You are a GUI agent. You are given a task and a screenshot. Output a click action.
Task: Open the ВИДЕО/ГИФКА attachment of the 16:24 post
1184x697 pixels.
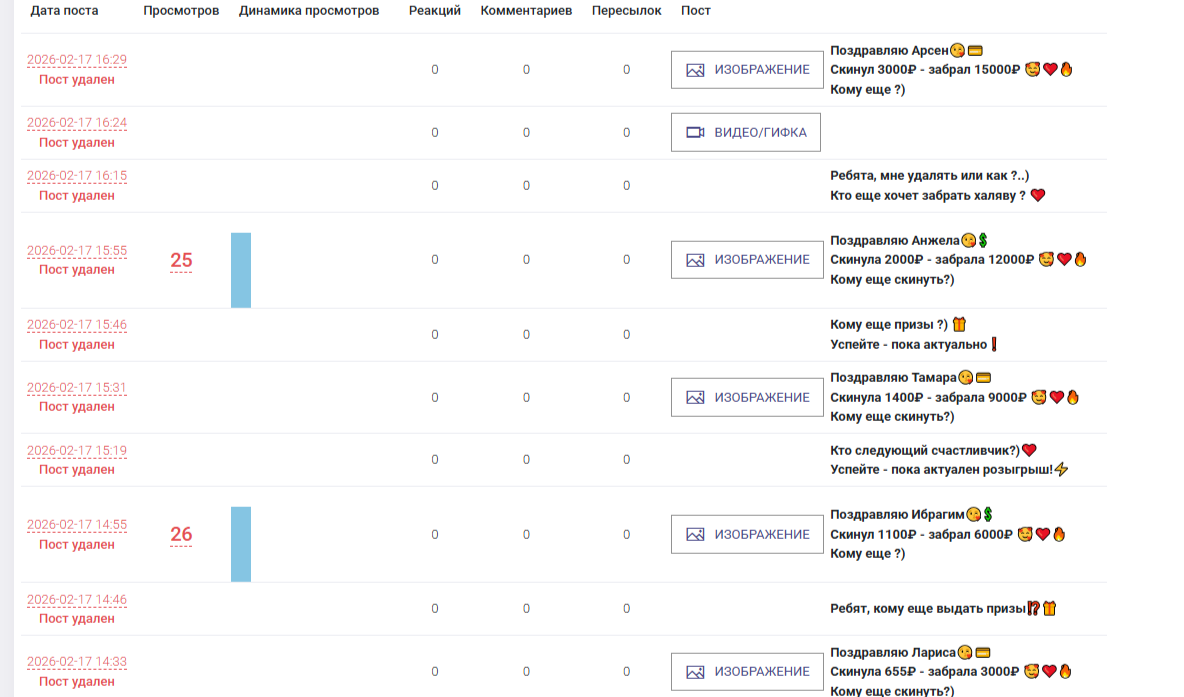tap(747, 132)
